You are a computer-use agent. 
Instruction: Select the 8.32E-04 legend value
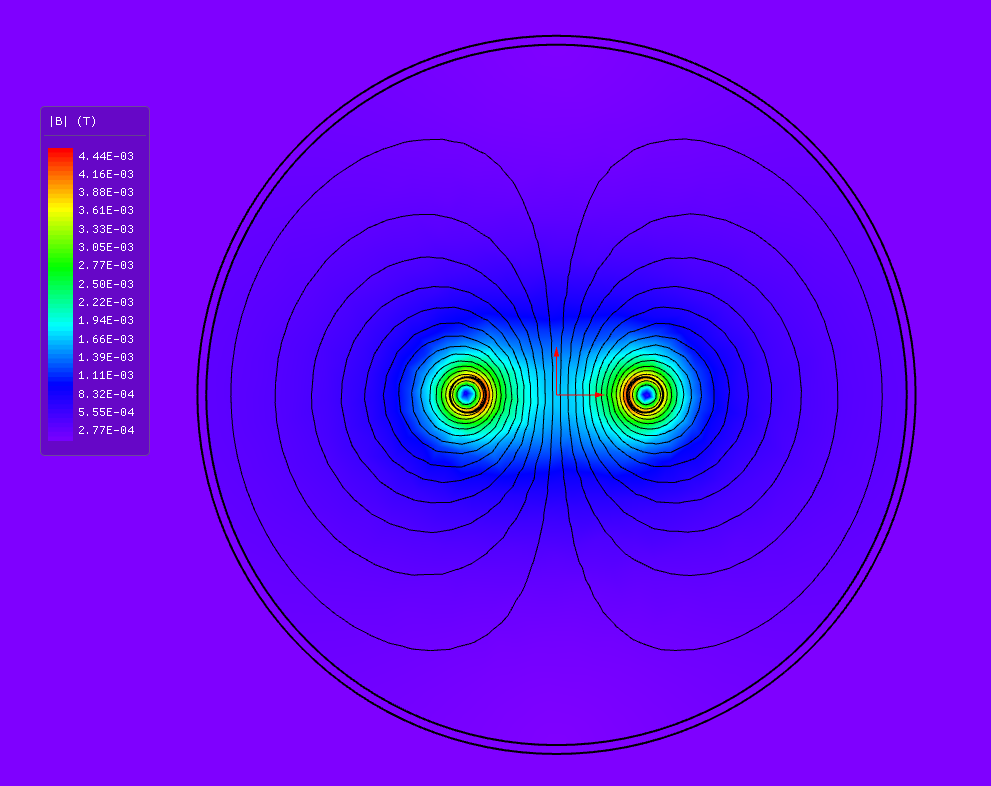(106, 394)
